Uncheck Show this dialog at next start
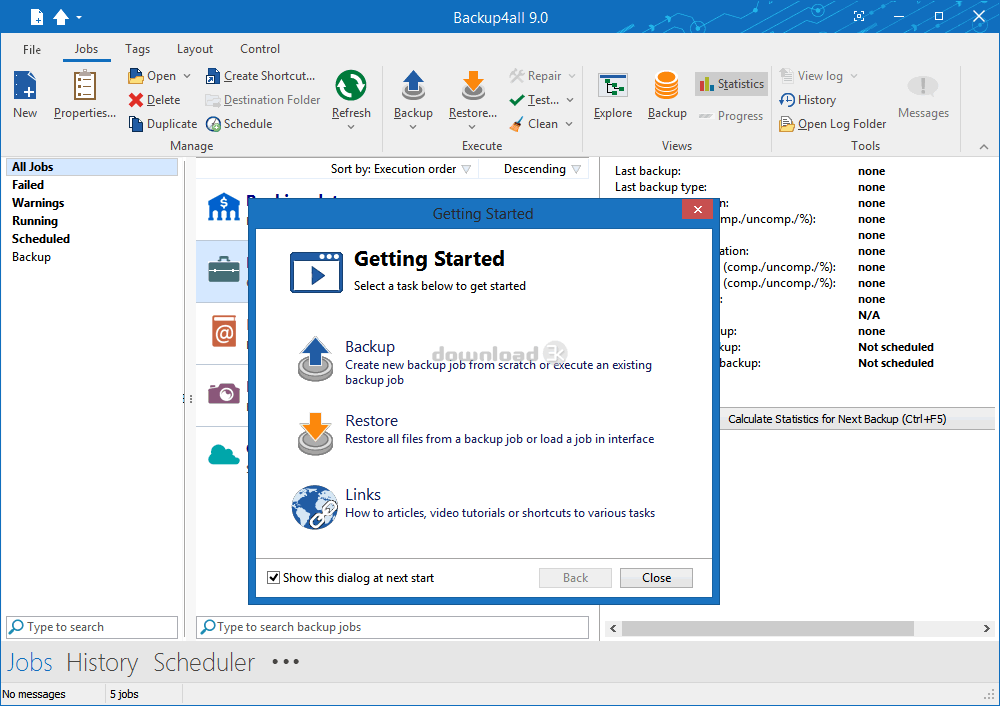Screen dimensions: 1000x706 [274, 578]
